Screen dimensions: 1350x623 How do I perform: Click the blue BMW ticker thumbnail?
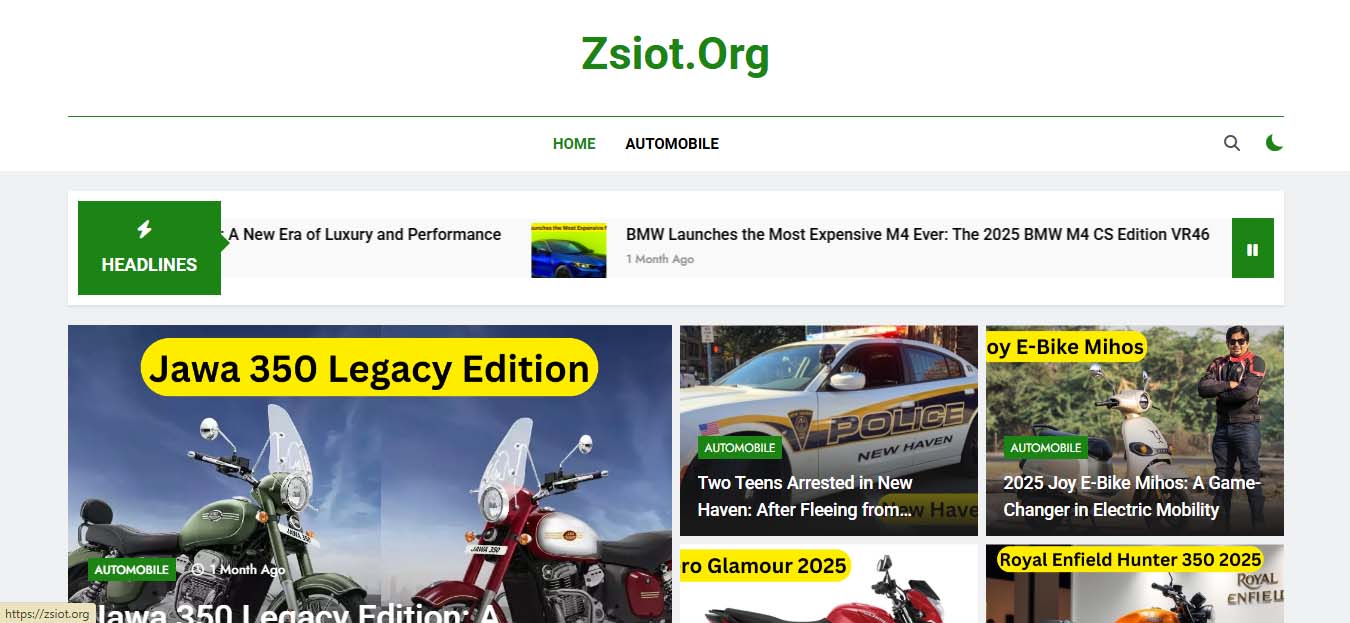tap(568, 250)
